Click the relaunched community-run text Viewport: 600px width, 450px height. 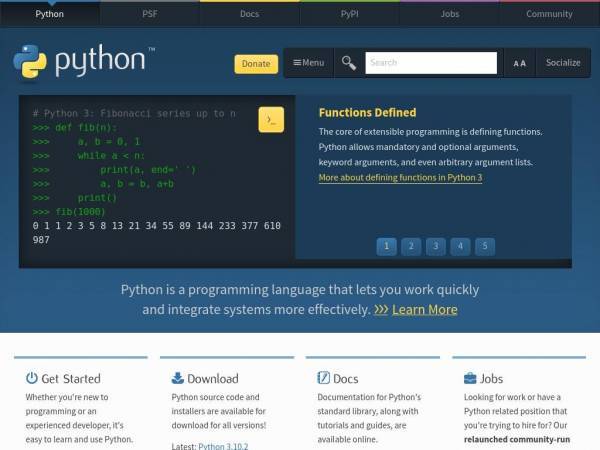coord(517,439)
